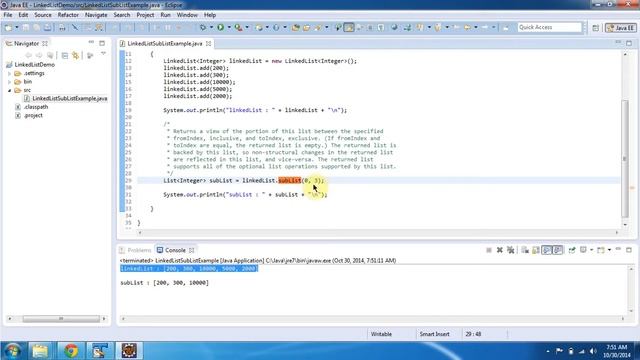Maximize the editor area
The image size is (640, 360).
629,43
